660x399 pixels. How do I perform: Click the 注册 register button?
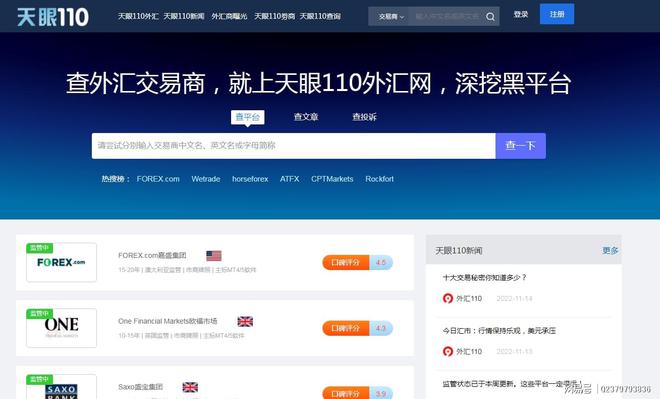(557, 14)
